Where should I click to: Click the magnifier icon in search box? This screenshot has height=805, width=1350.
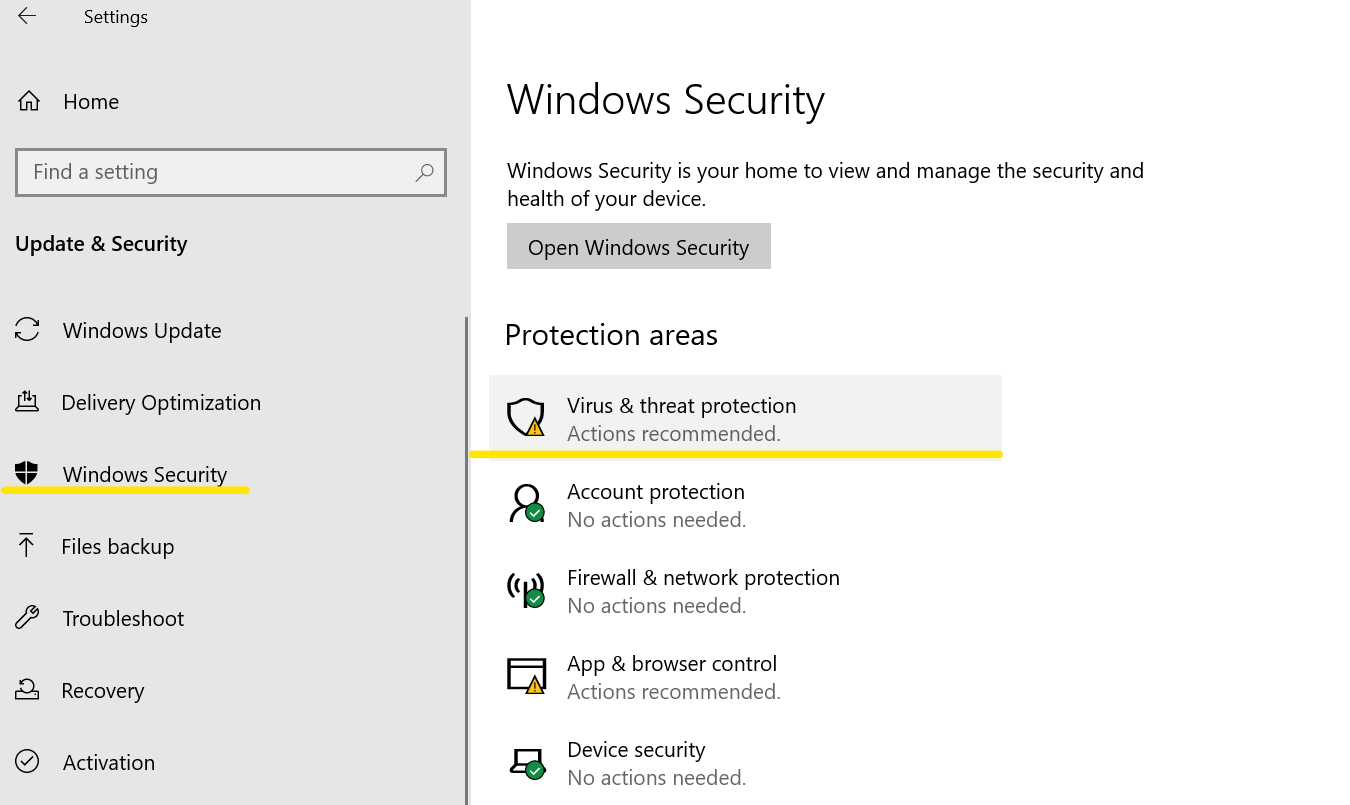pos(424,172)
